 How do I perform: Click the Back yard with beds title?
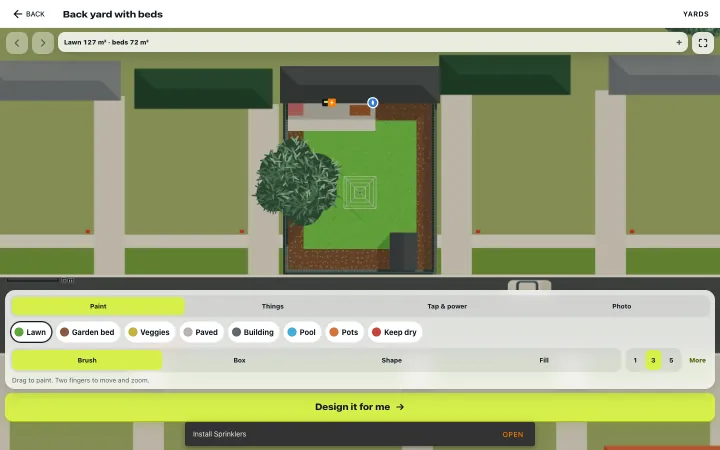(112, 14)
